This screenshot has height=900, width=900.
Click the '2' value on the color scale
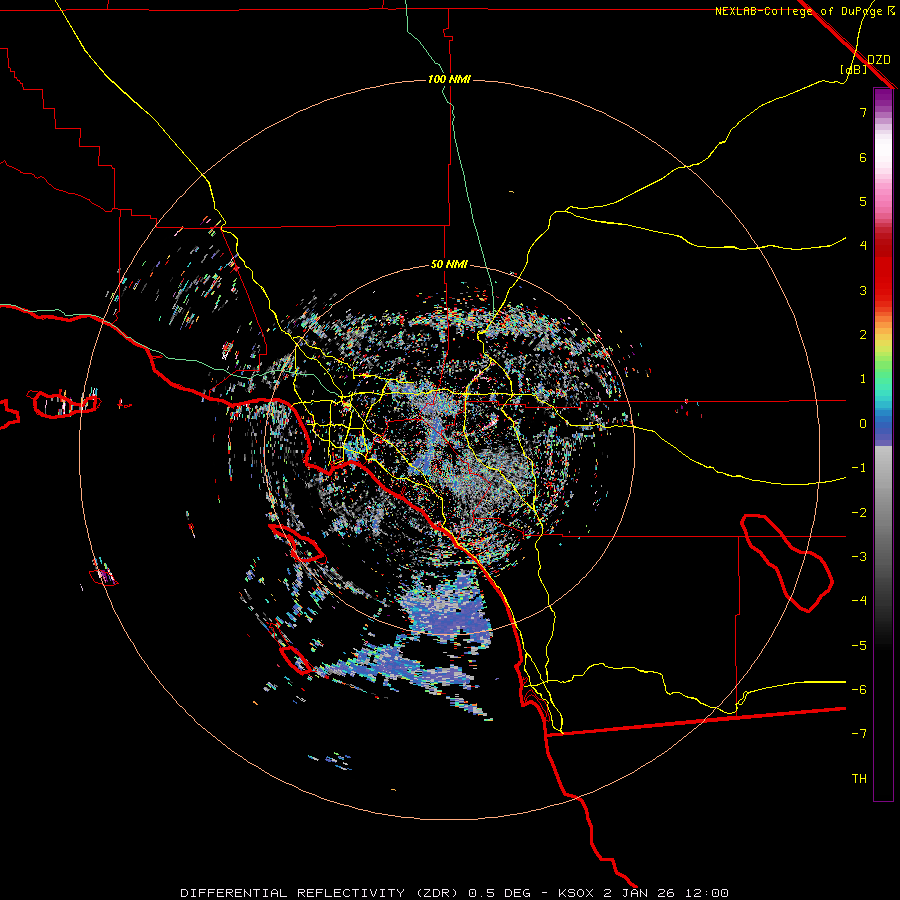pos(863,335)
